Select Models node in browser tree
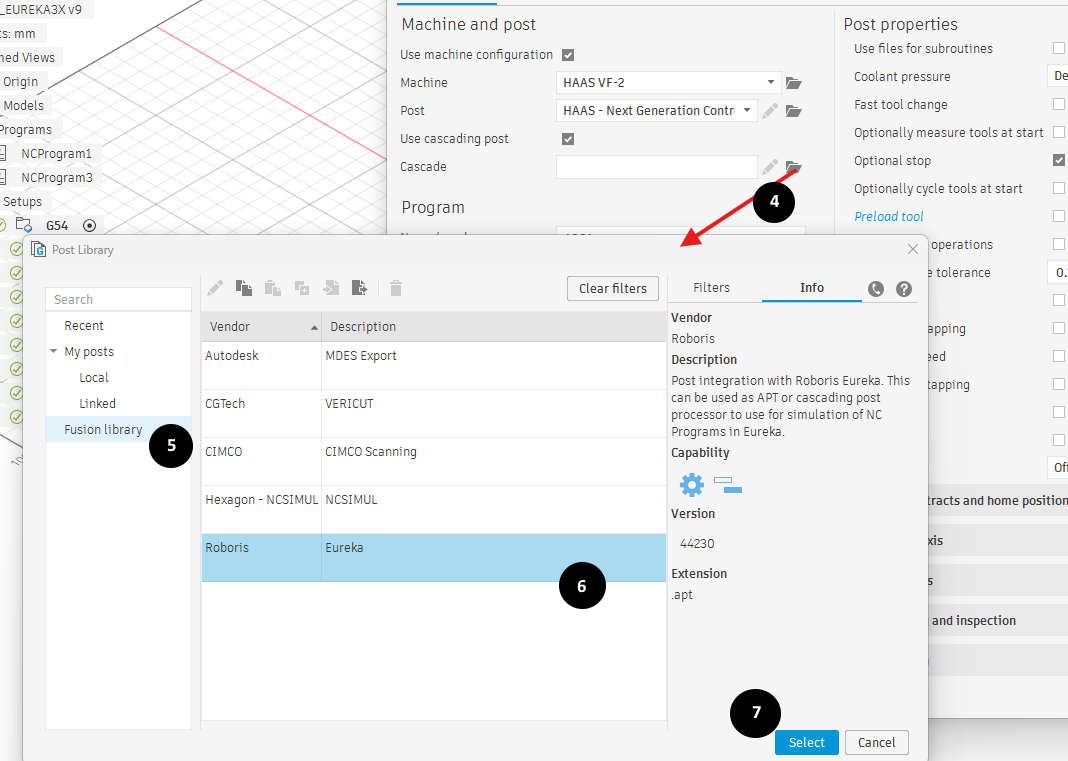Image resolution: width=1068 pixels, height=761 pixels. [x=23, y=106]
